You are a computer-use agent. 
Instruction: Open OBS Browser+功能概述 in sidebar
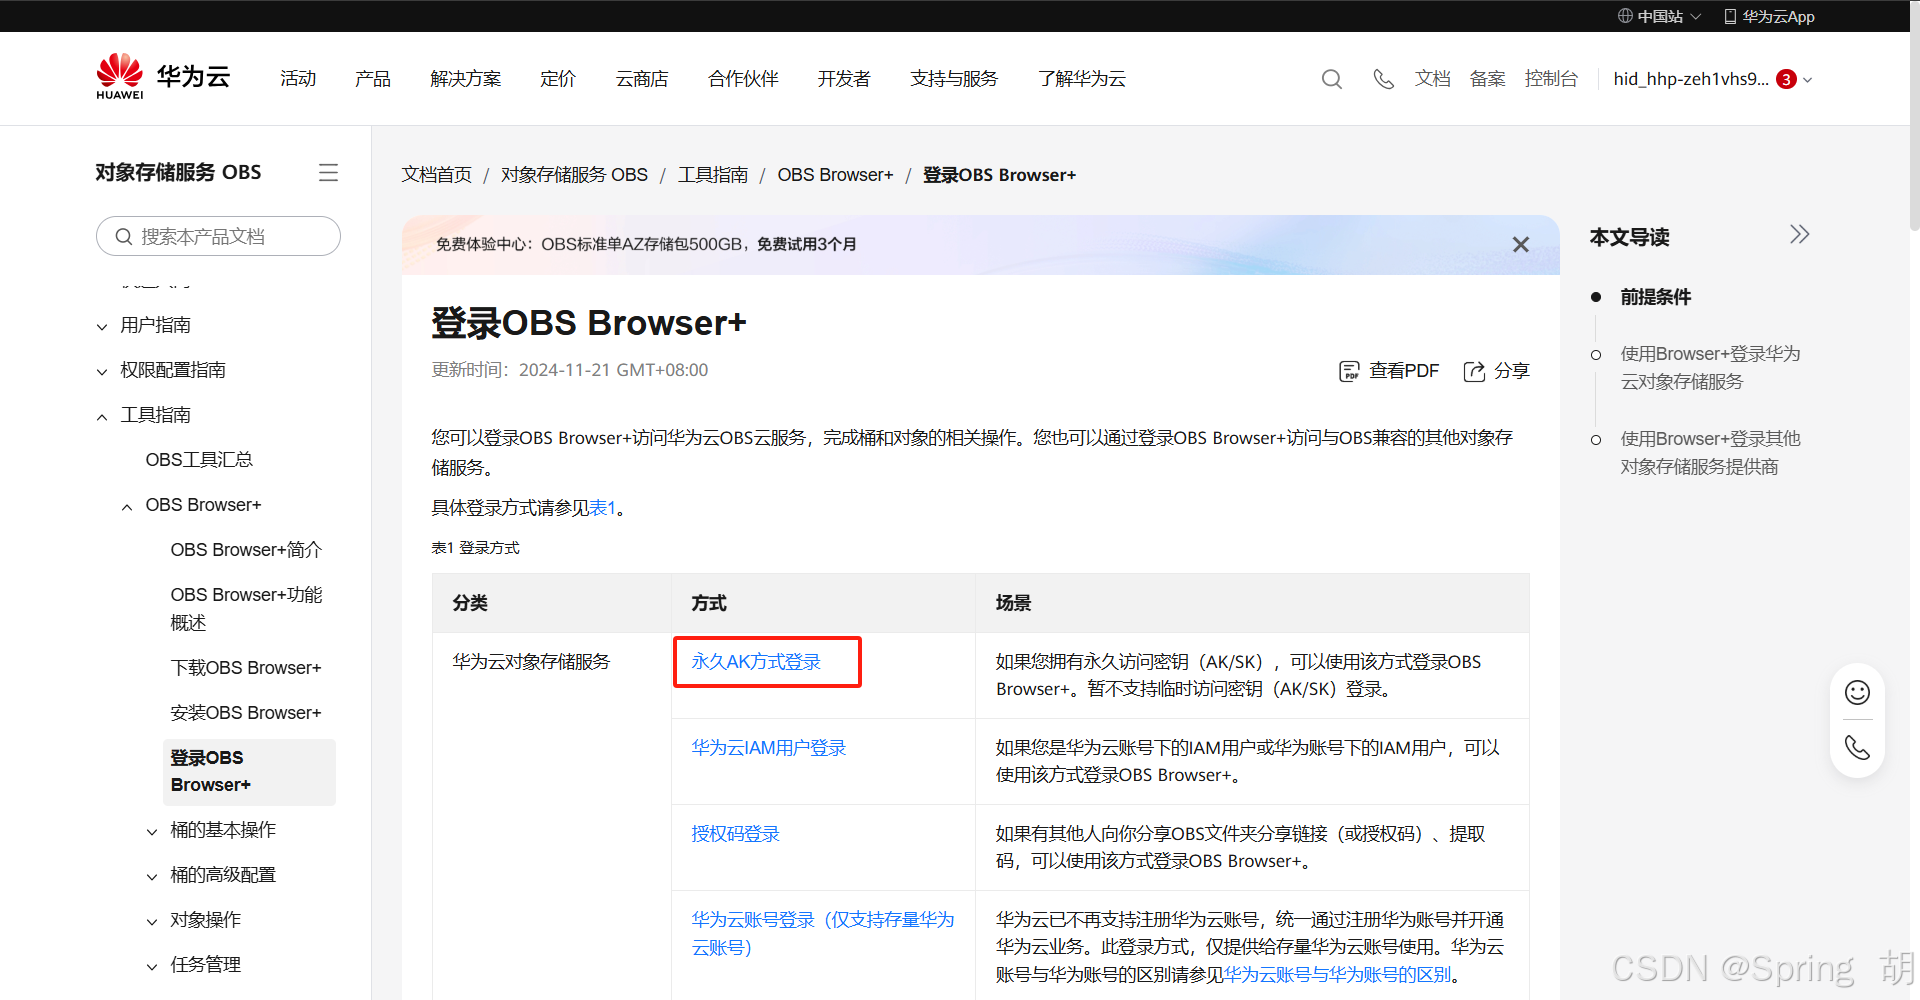click(x=247, y=608)
